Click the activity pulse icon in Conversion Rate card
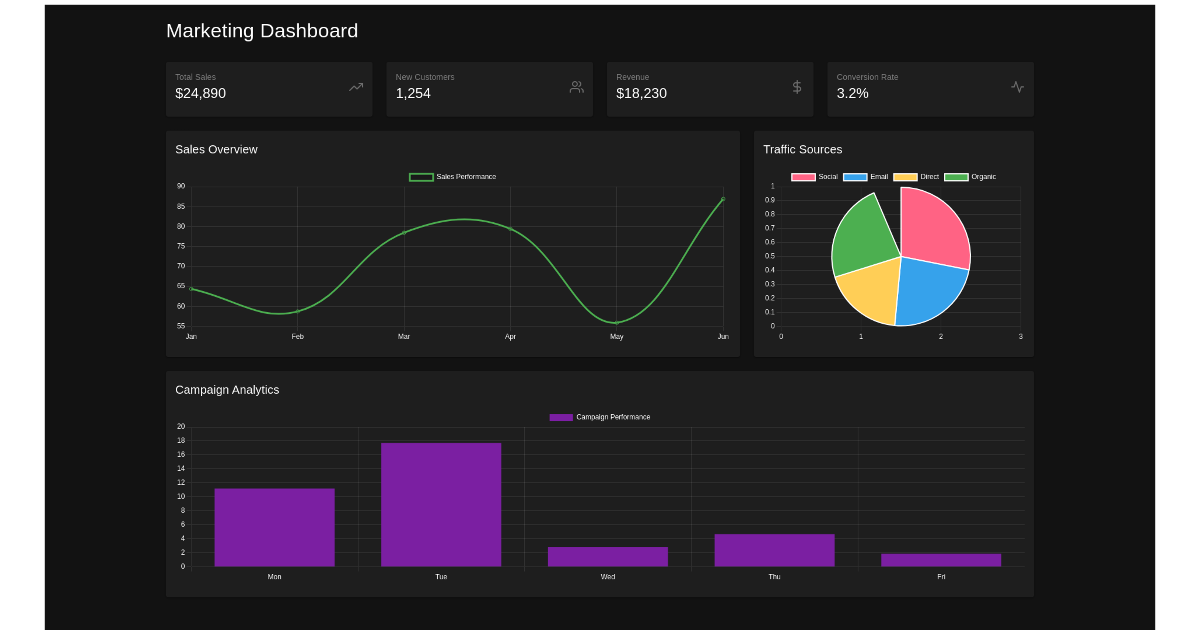The width and height of the screenshot is (1200, 630). pos(1017,87)
